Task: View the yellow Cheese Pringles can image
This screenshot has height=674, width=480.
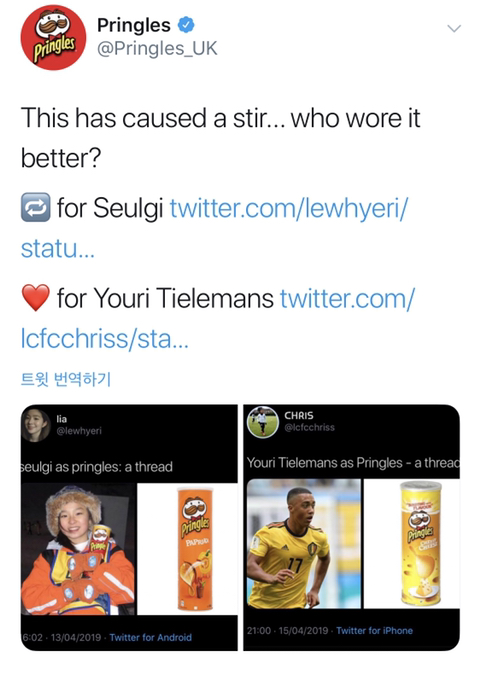Action: click(412, 543)
